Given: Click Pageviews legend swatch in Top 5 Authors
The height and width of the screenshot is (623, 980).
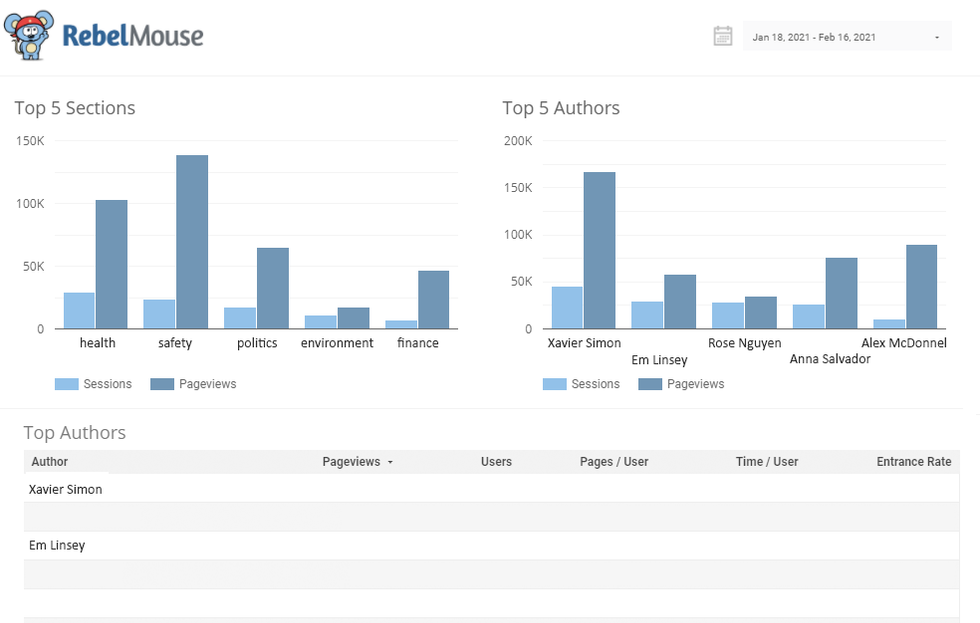Looking at the screenshot, I should tap(651, 384).
